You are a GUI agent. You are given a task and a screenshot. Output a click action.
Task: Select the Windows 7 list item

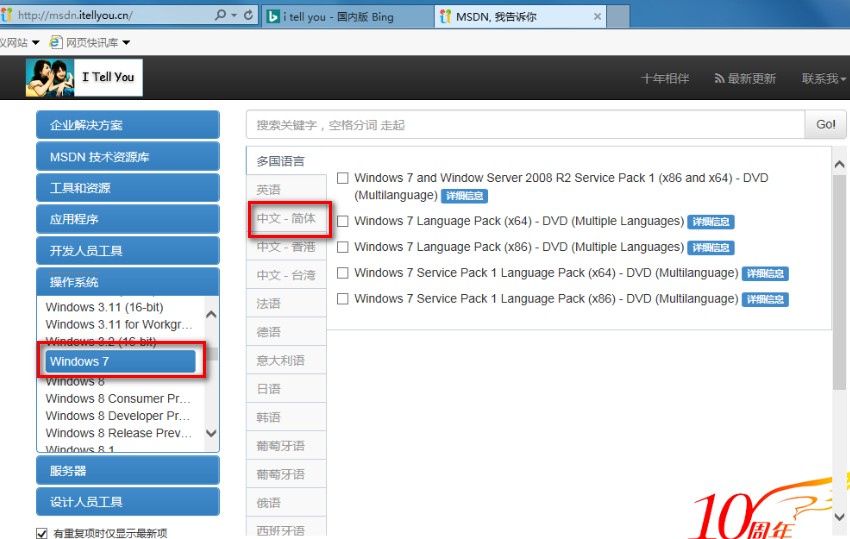click(x=120, y=361)
